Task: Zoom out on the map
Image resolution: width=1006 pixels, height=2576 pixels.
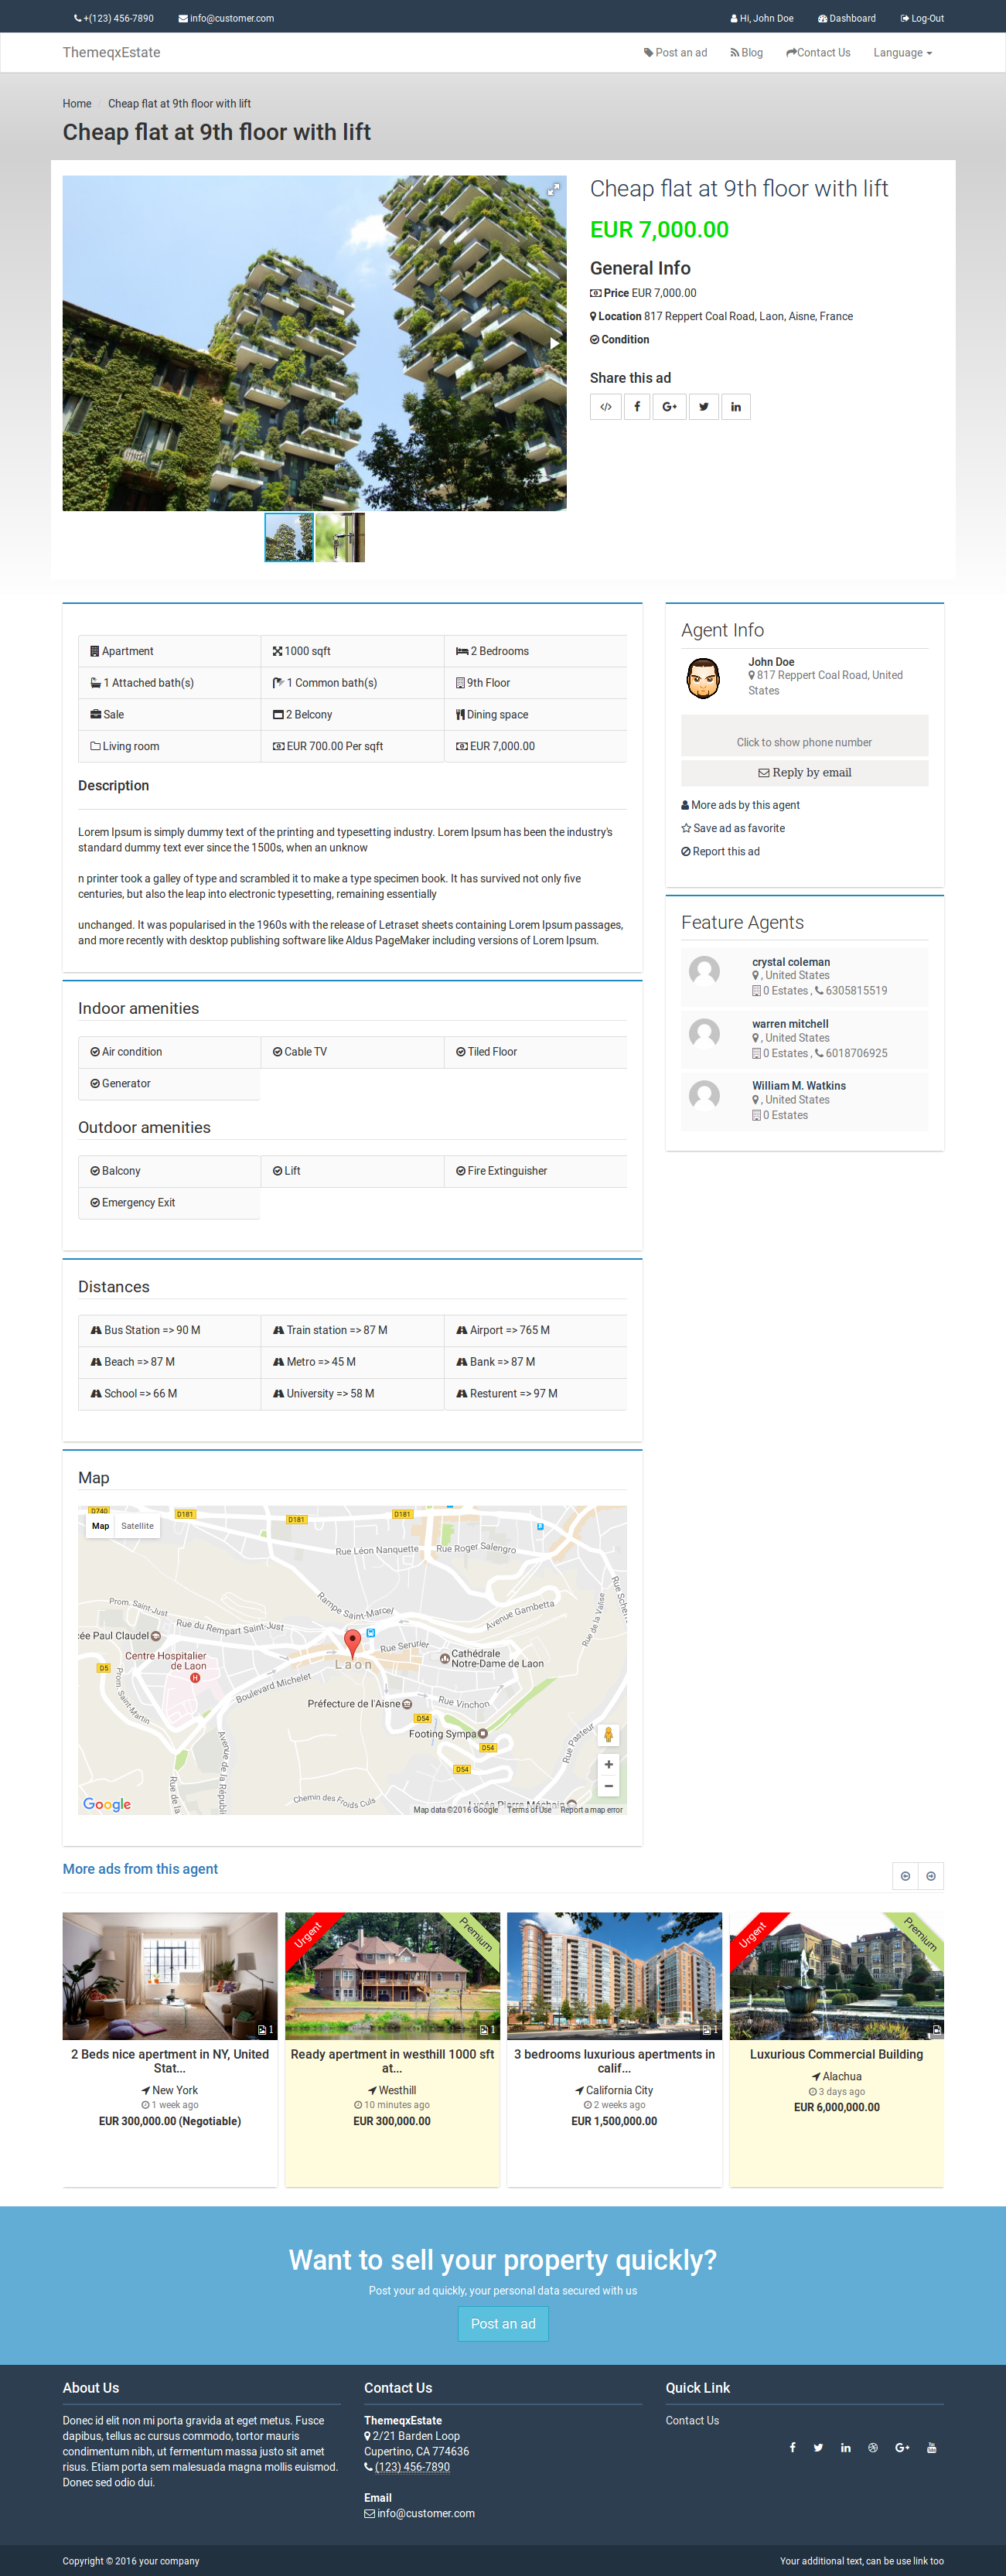Action: pos(608,1786)
